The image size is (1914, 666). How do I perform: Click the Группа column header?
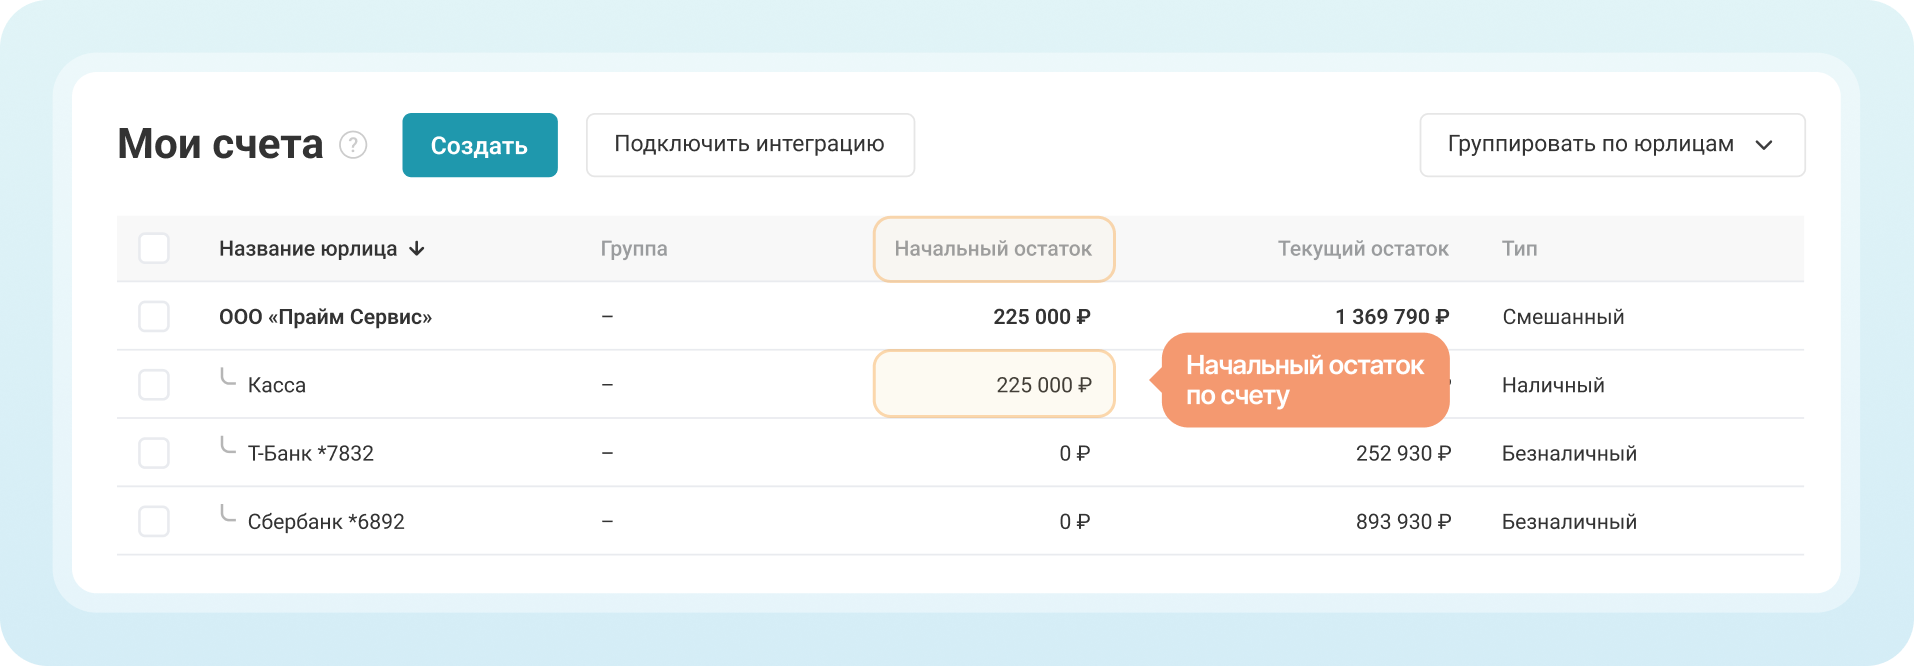coord(634,249)
